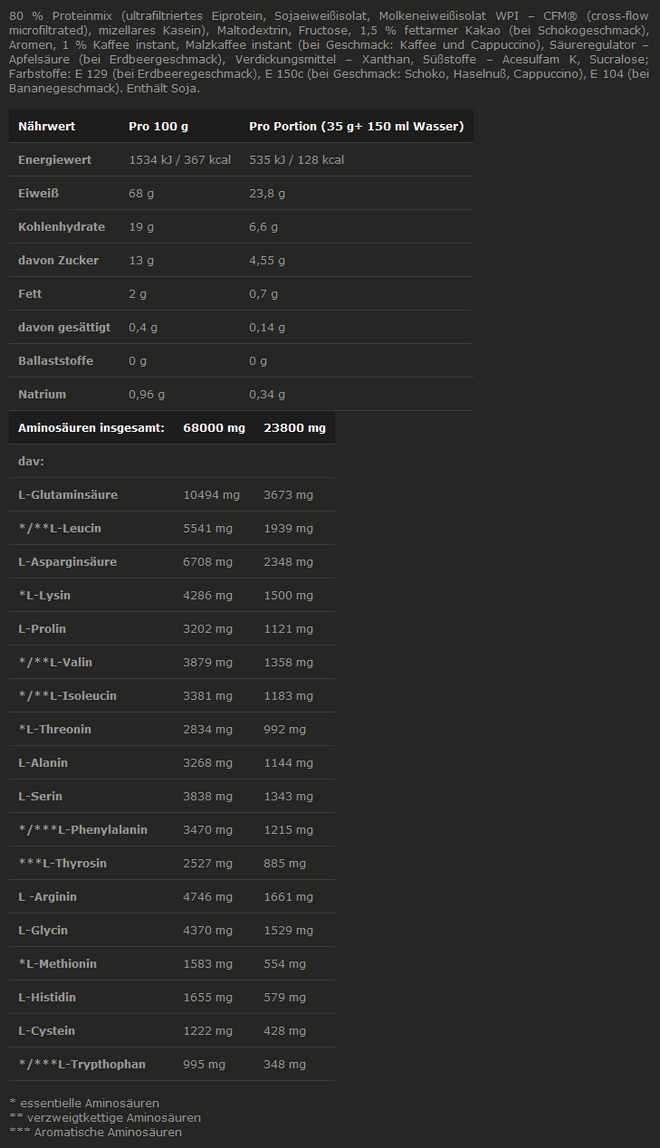660x1148 pixels.
Task: Click the value '0,14 g'
Action: coord(267,327)
